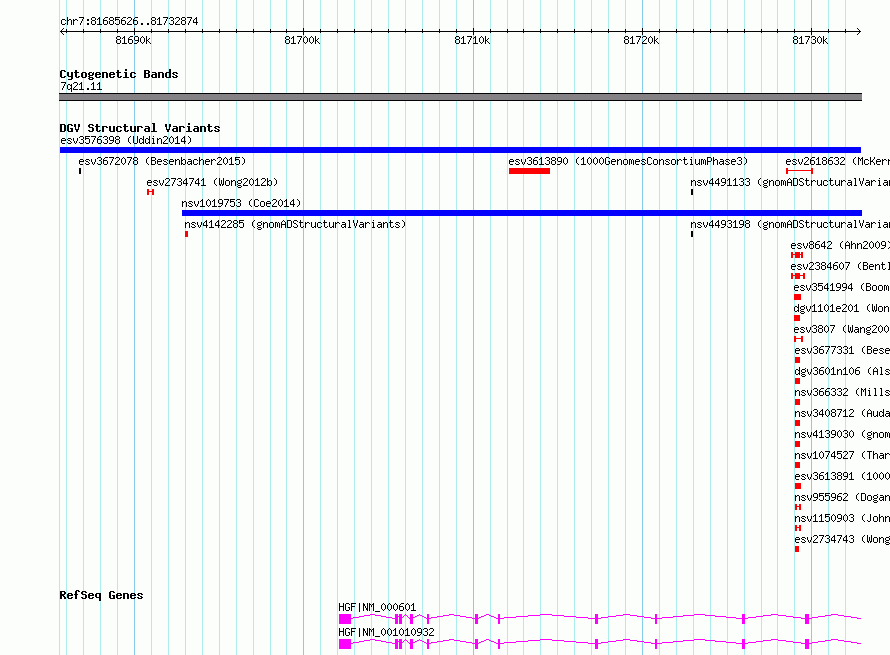Click the chr7:81685626..81732874 region label
Image resolution: width=890 pixels, height=655 pixels.
click(129, 22)
